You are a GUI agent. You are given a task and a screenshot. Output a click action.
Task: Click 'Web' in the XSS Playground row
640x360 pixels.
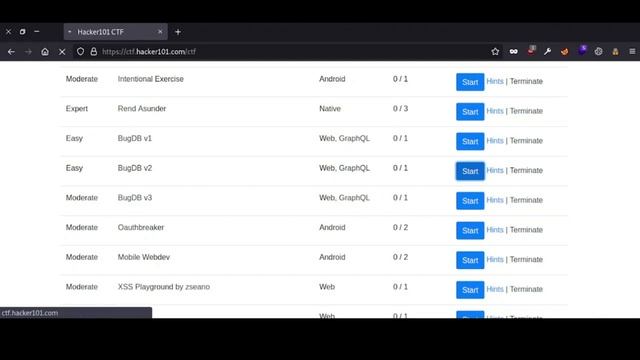[327, 287]
